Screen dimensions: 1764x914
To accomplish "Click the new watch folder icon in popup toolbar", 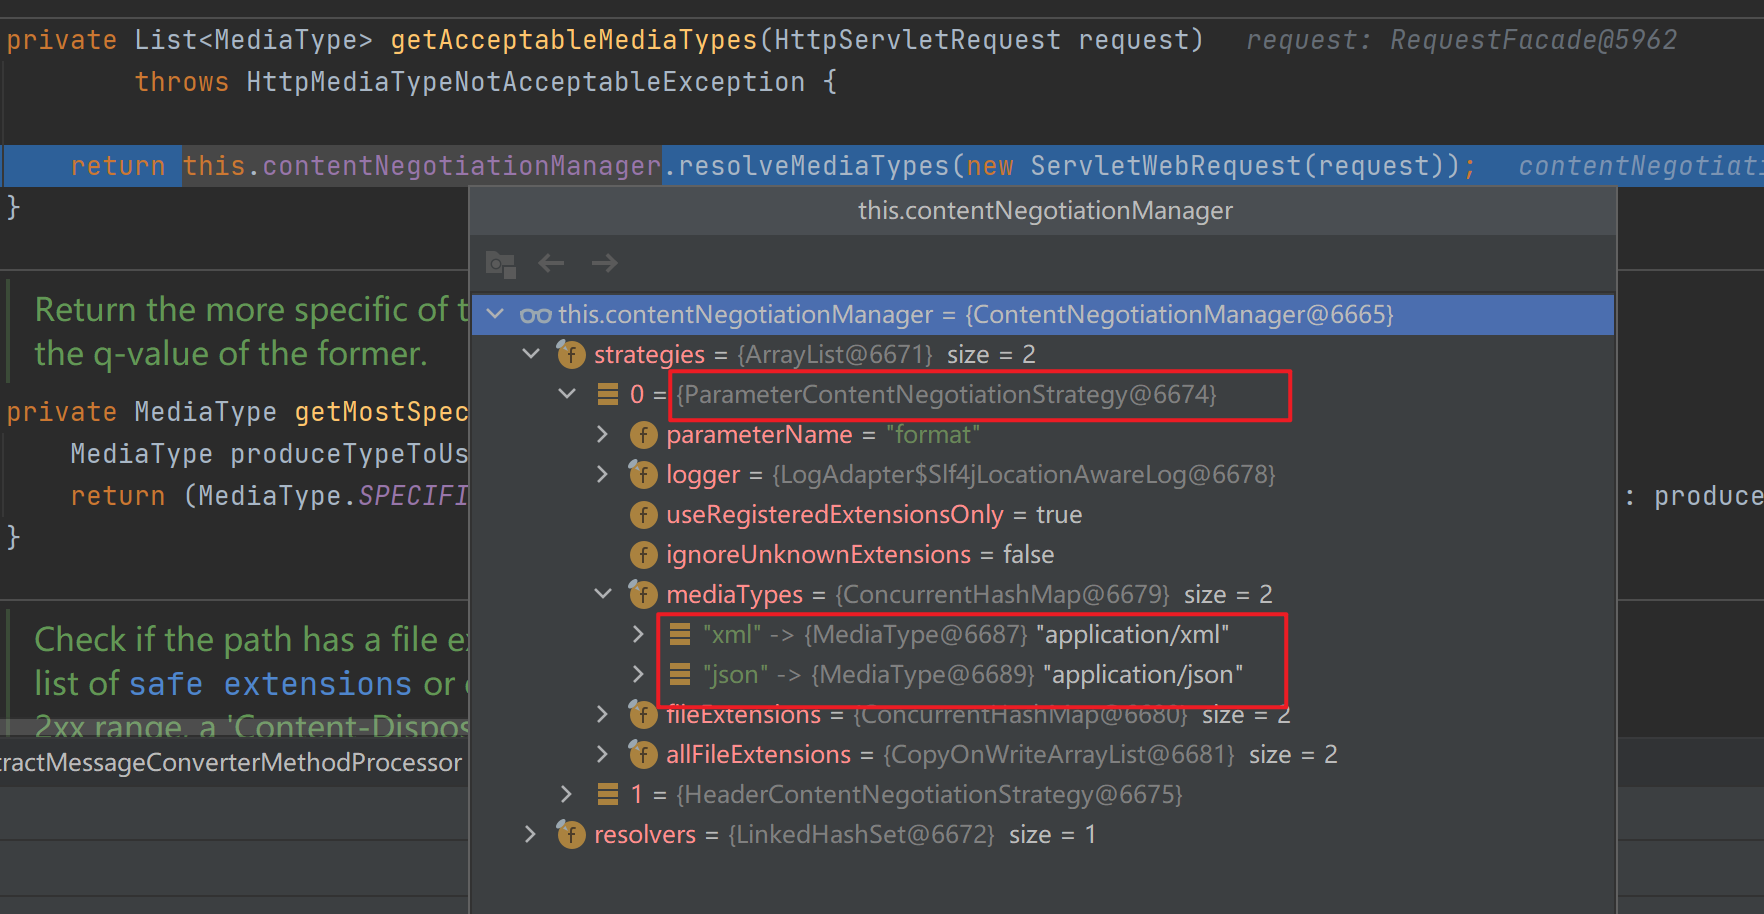I will [500, 264].
